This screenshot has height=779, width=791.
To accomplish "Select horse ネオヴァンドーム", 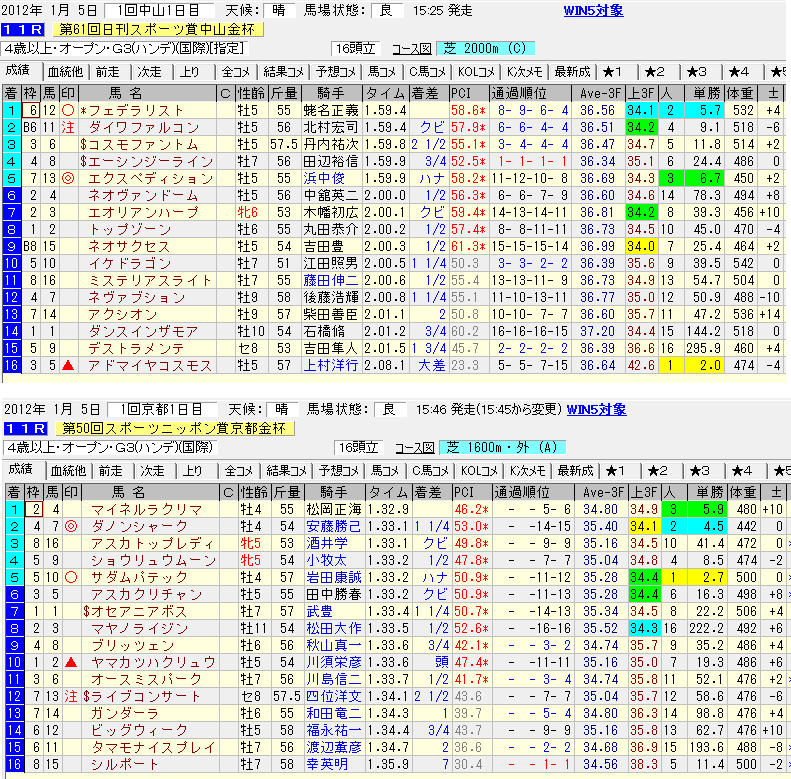I will coord(143,195).
